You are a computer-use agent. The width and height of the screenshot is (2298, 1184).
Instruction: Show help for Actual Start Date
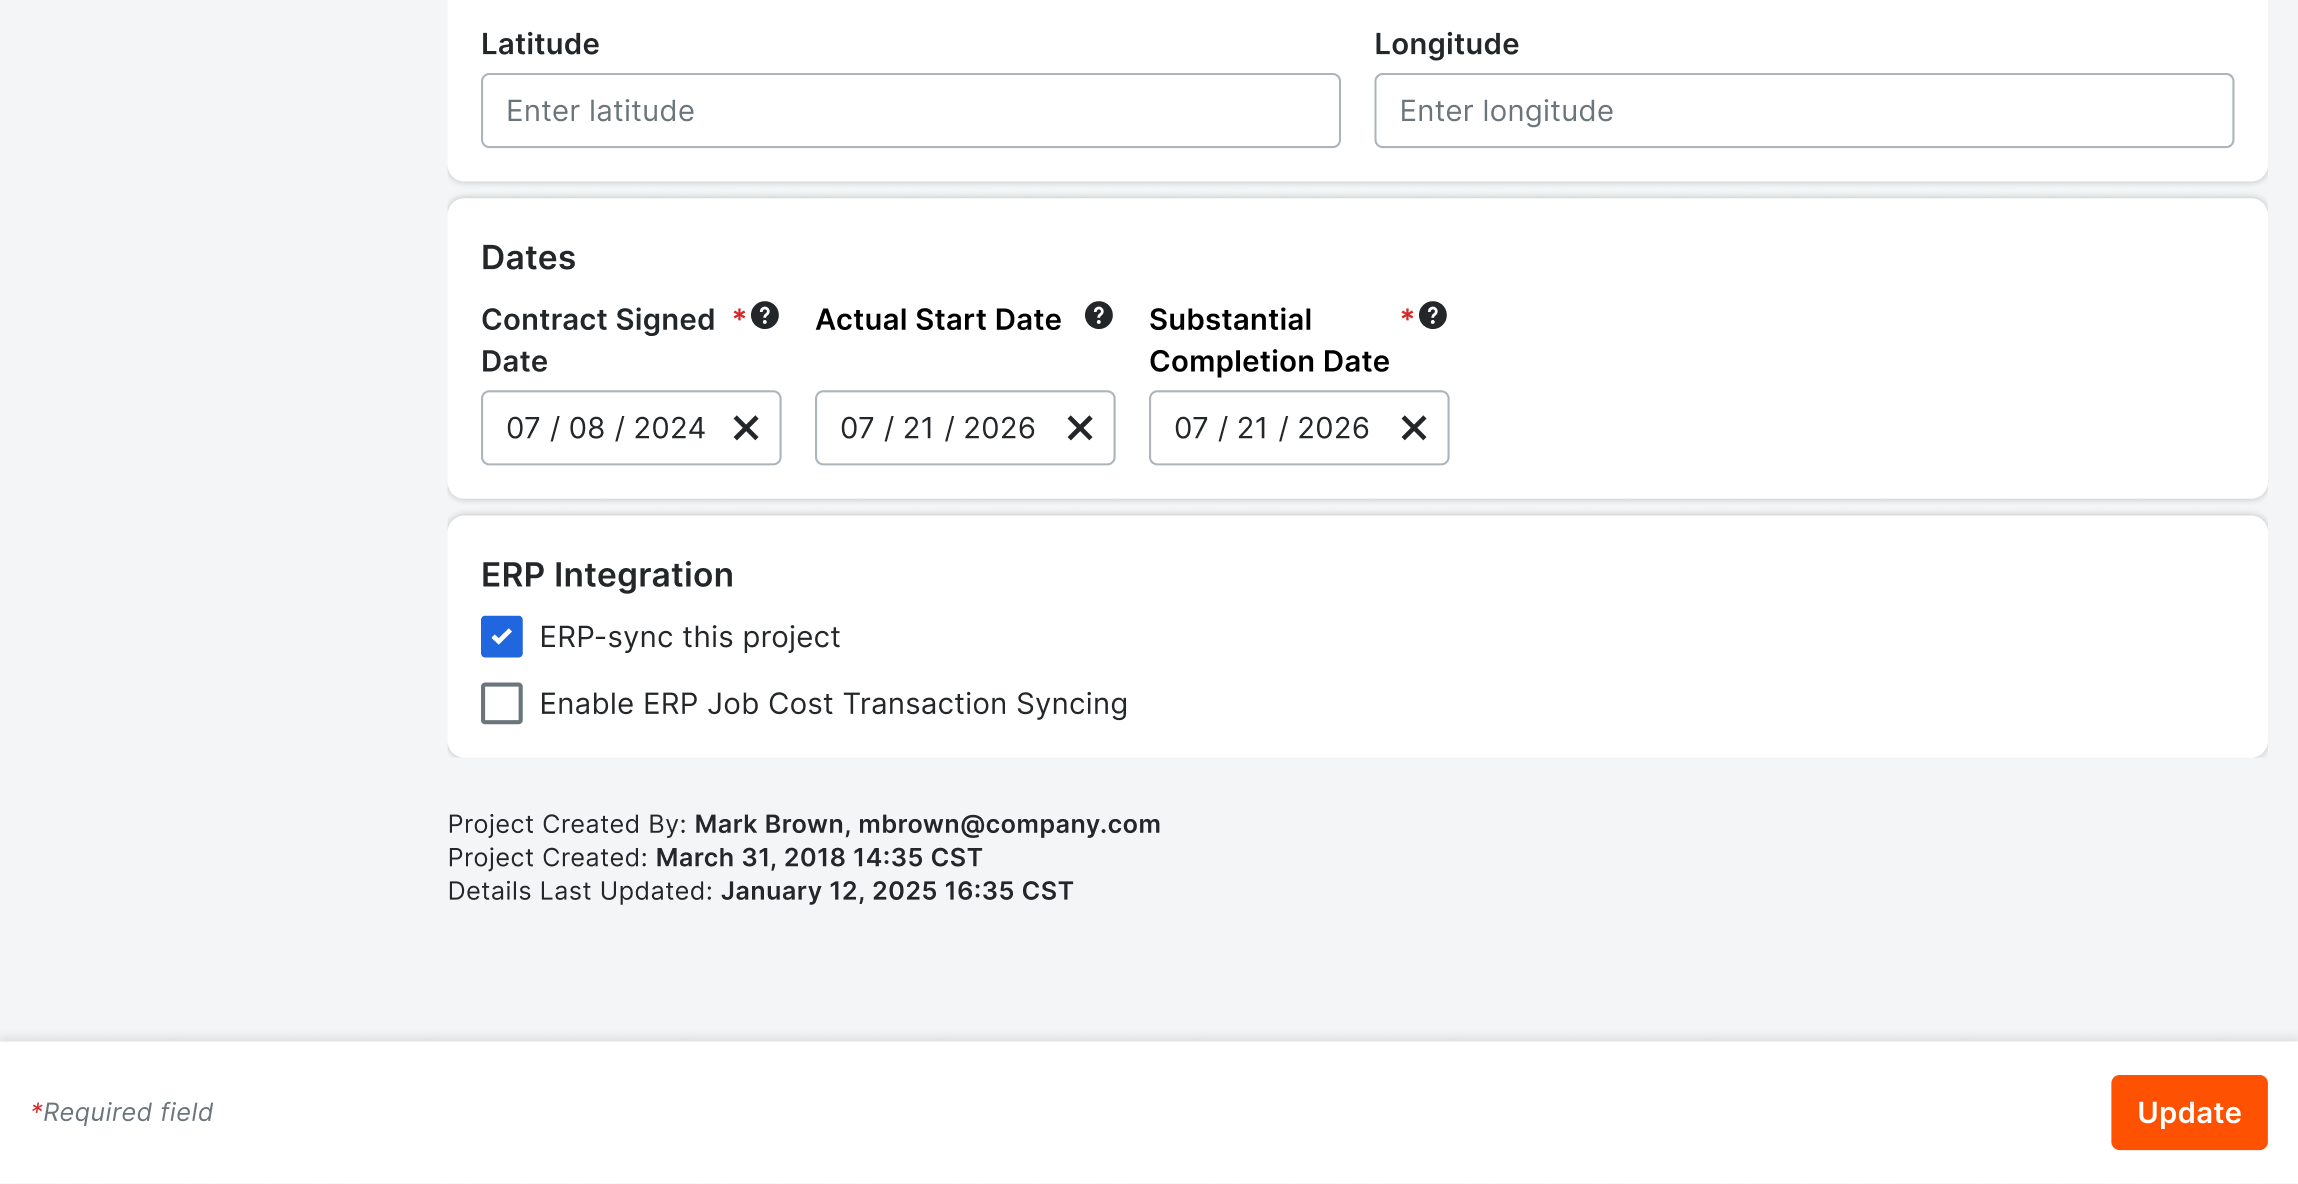1099,316
